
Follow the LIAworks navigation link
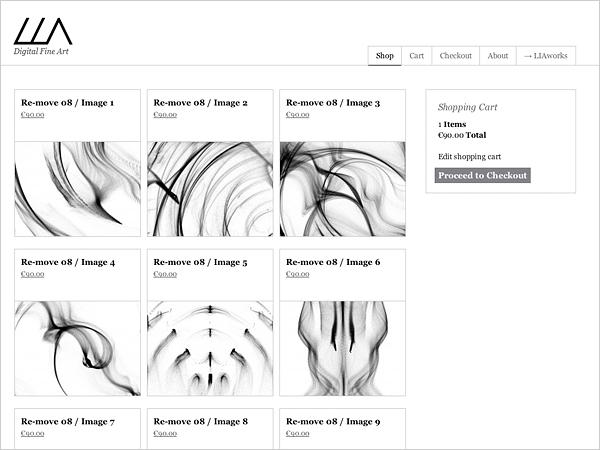pyautogui.click(x=545, y=56)
